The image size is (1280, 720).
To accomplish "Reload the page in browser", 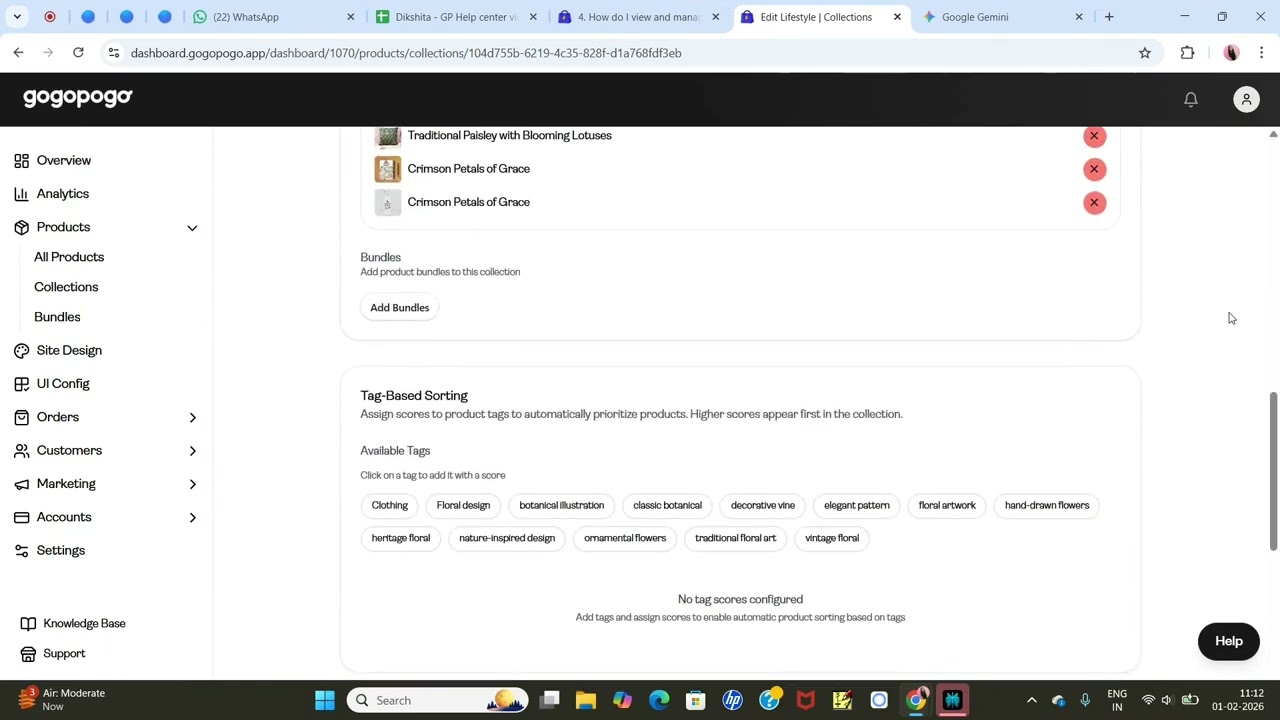I will [78, 53].
